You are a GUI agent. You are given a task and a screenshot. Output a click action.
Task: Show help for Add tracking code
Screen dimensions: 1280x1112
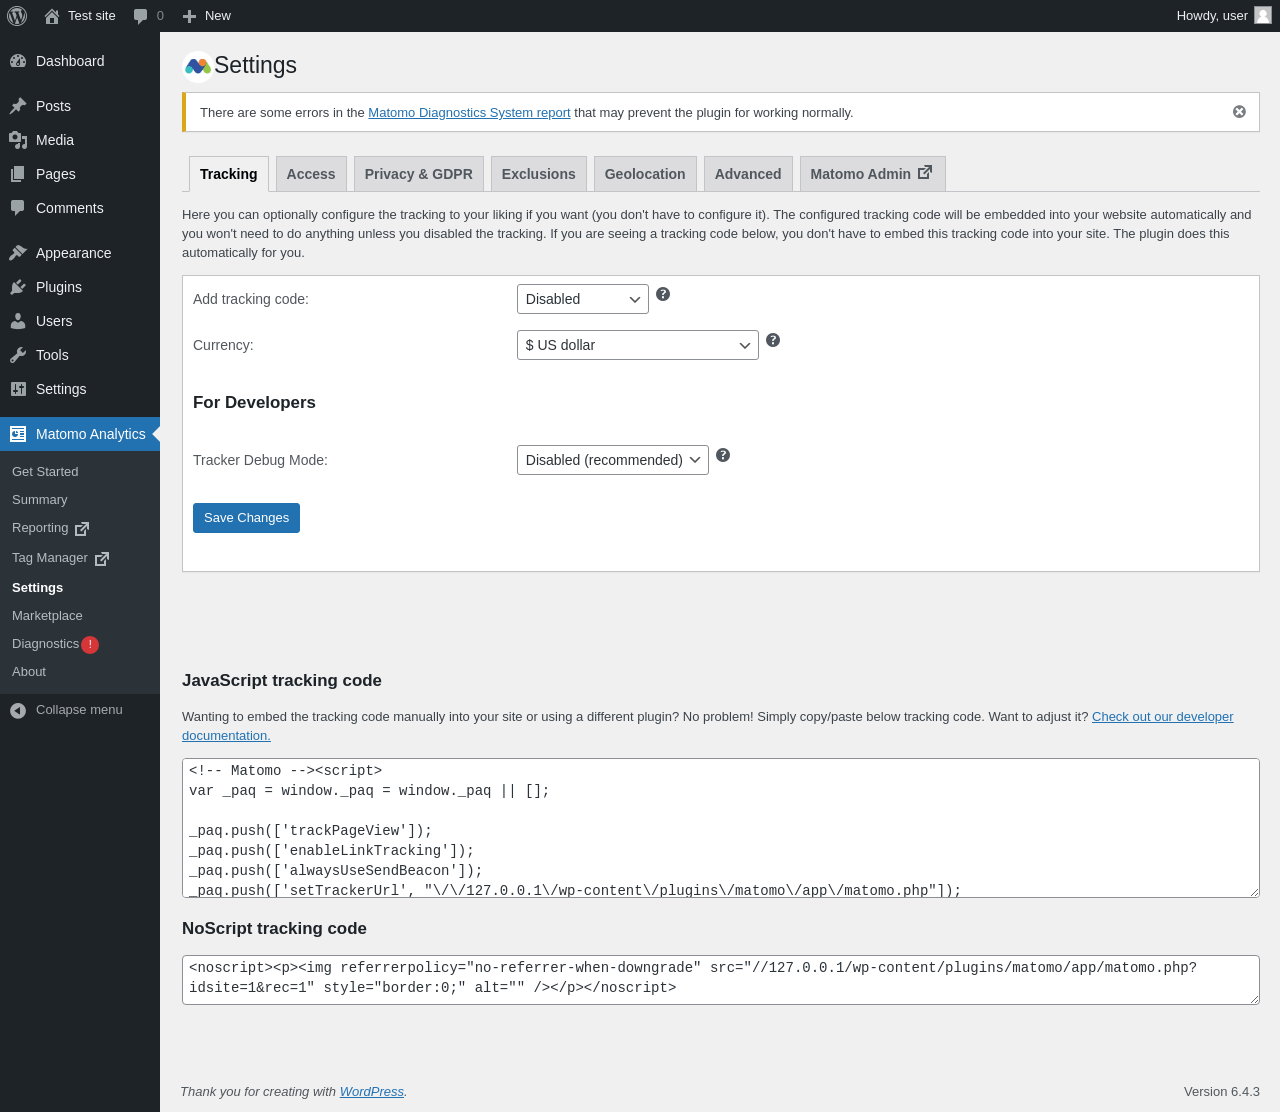(x=663, y=294)
